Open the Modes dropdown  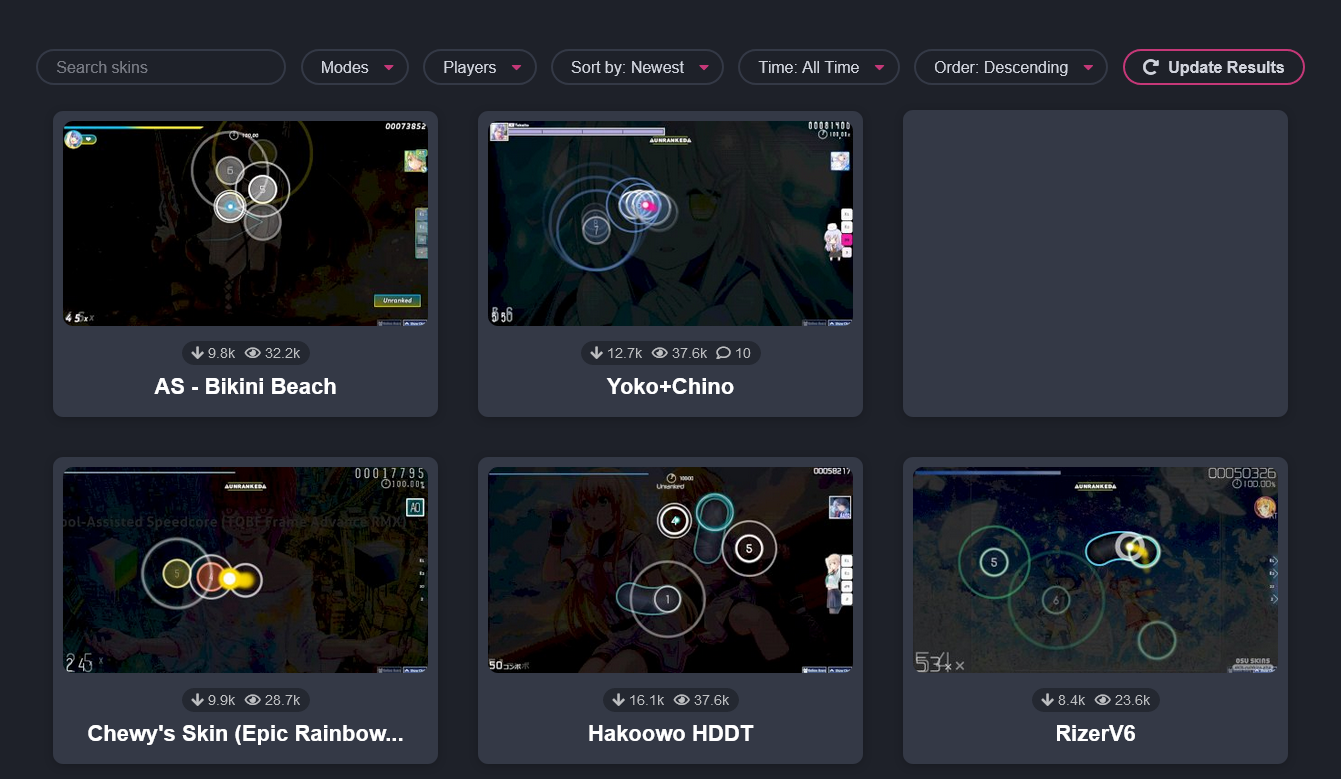click(x=355, y=67)
